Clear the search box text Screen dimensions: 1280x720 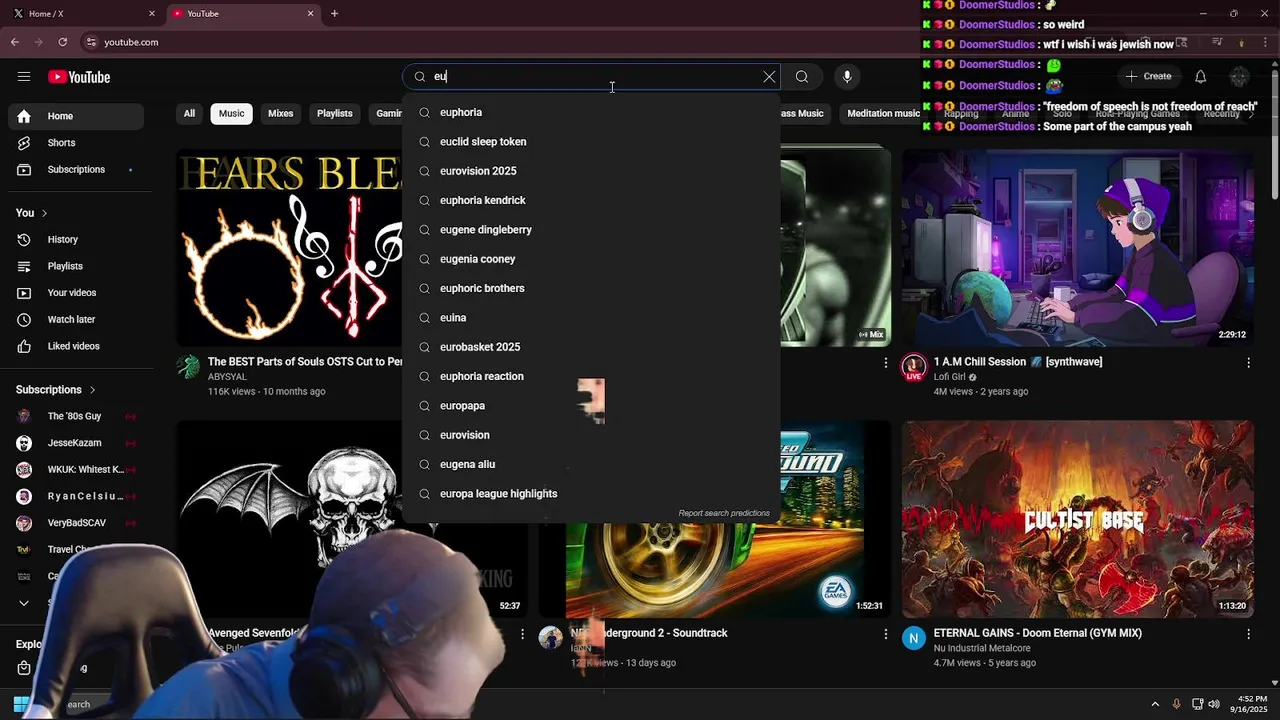pyautogui.click(x=769, y=77)
